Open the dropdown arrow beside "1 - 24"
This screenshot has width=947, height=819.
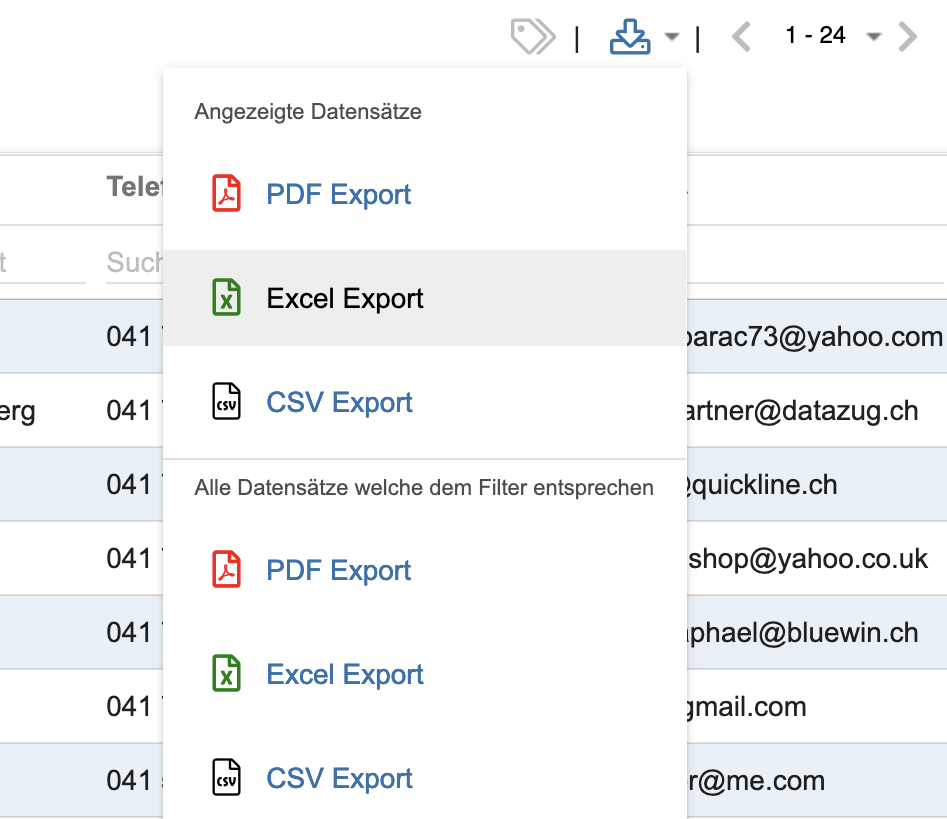(873, 38)
